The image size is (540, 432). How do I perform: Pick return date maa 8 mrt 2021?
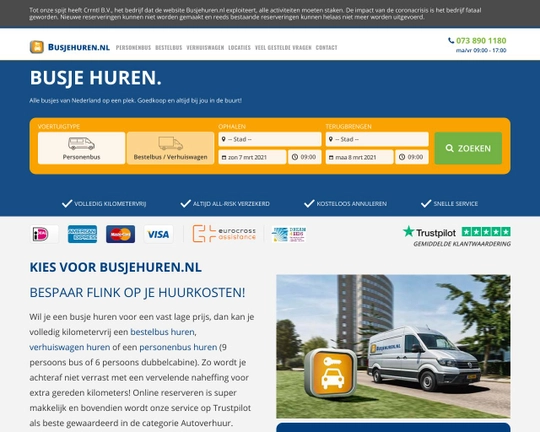(x=360, y=157)
